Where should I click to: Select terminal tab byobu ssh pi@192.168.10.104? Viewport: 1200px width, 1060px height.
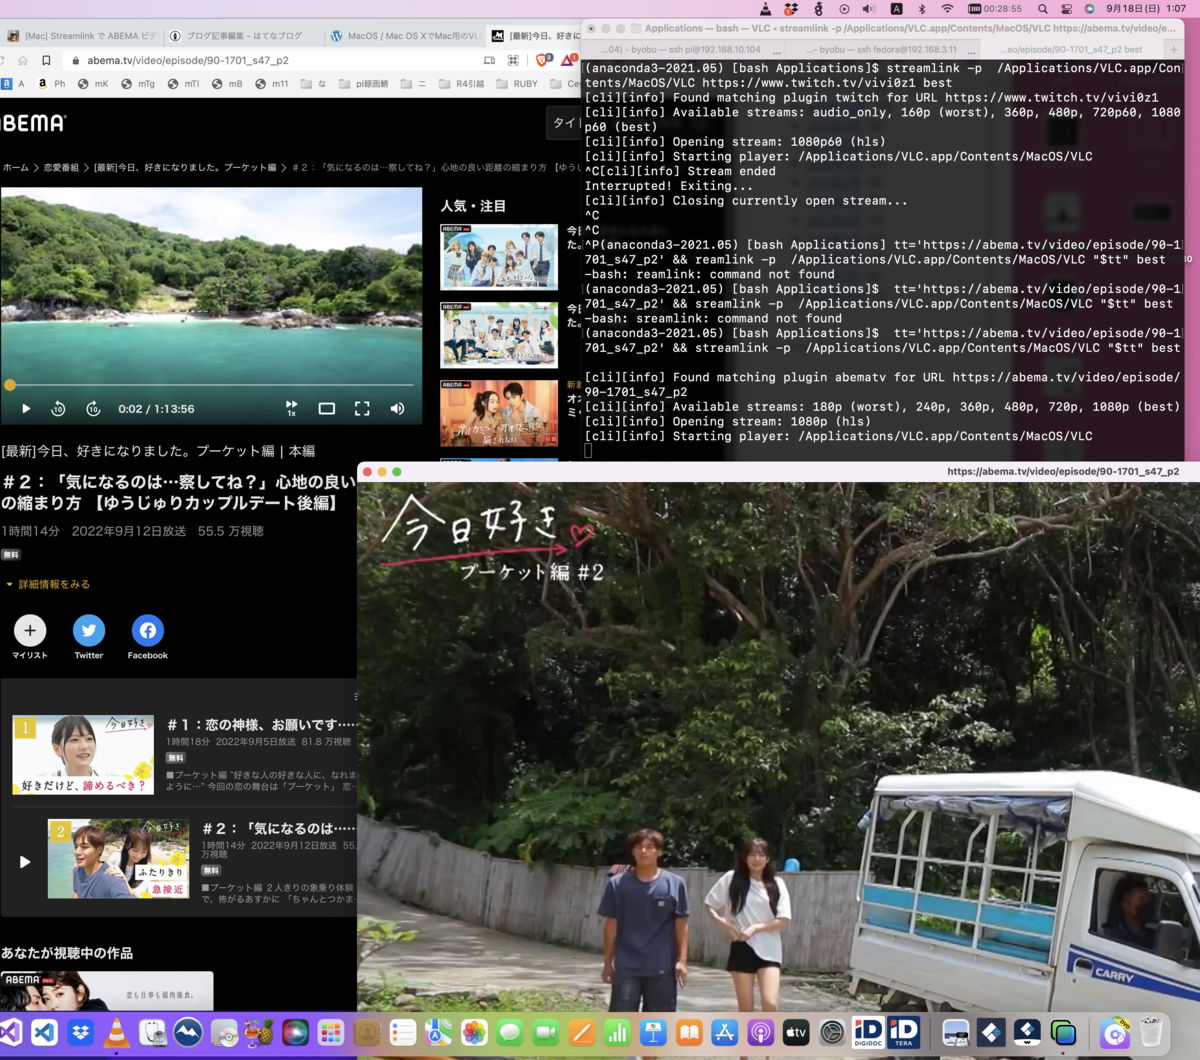tap(680, 49)
